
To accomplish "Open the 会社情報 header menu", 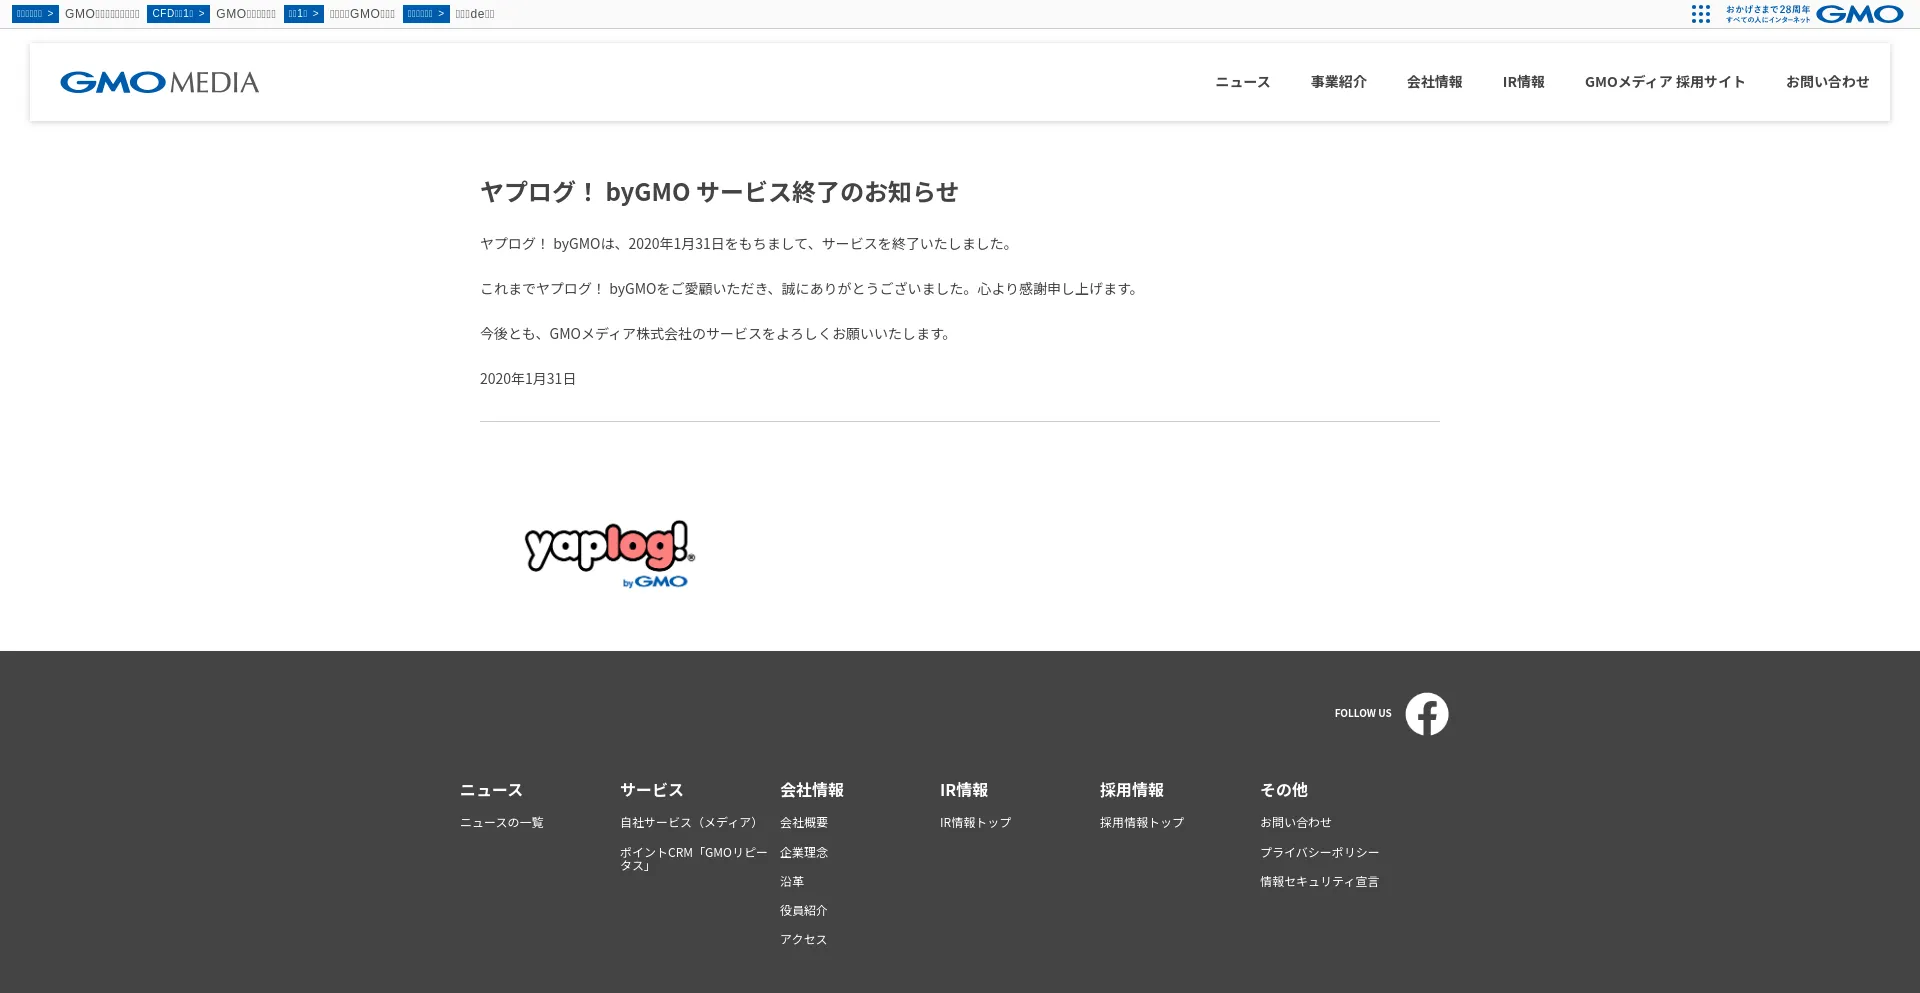I will coord(1435,82).
